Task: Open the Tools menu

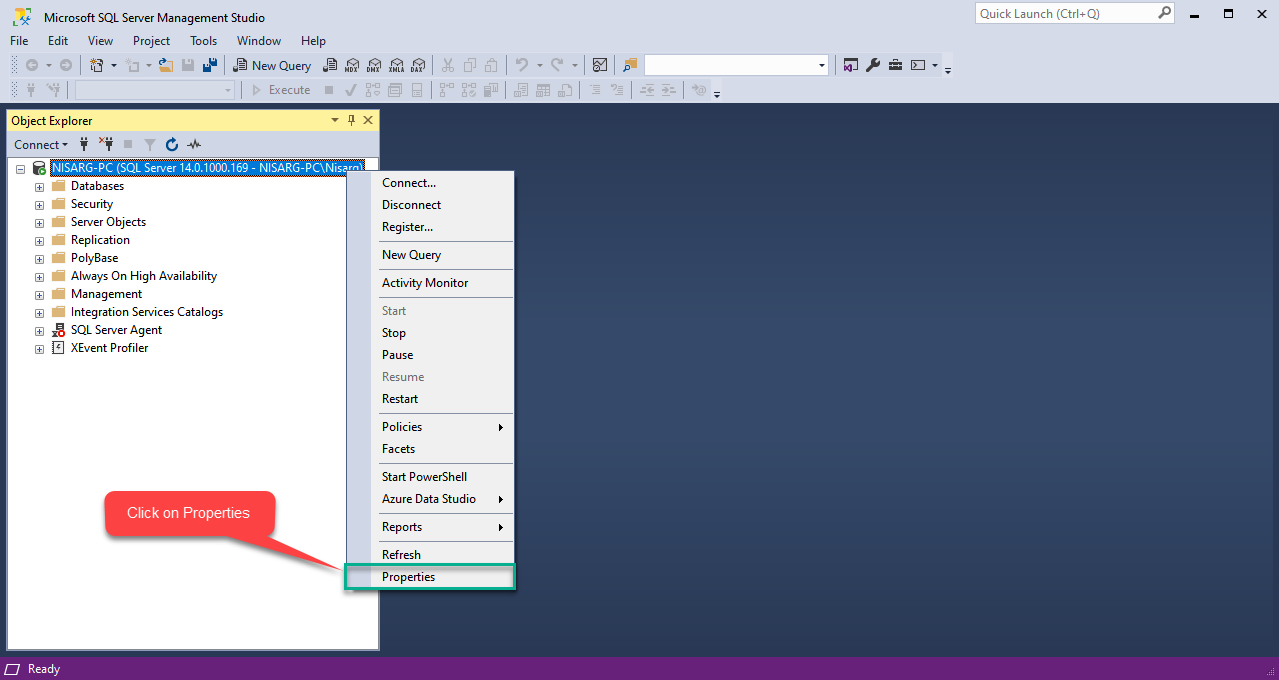Action: pyautogui.click(x=204, y=41)
